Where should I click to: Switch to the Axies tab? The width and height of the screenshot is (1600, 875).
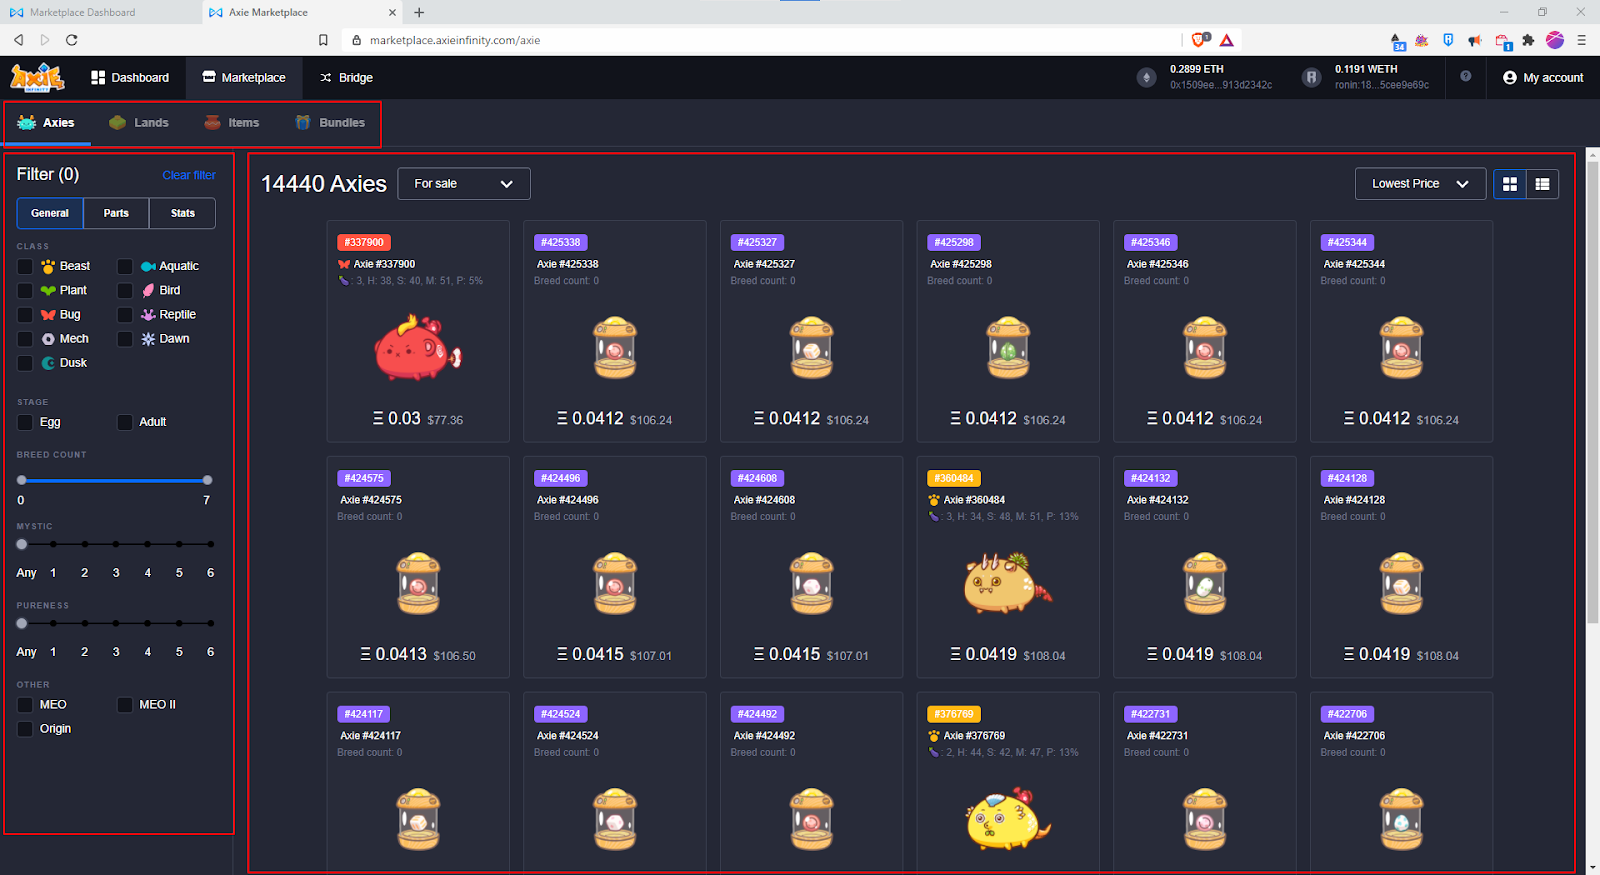tap(47, 122)
